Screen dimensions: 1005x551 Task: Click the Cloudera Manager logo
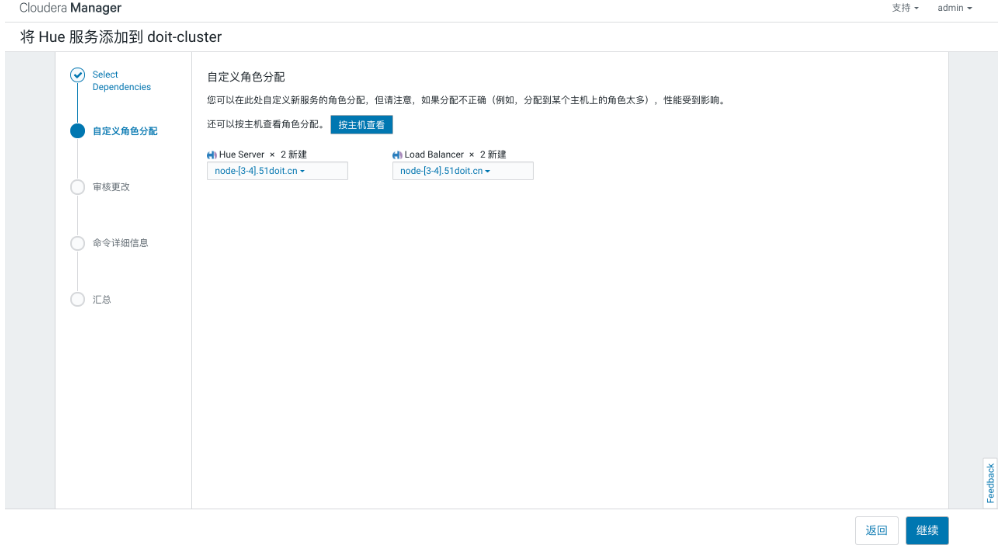click(70, 8)
